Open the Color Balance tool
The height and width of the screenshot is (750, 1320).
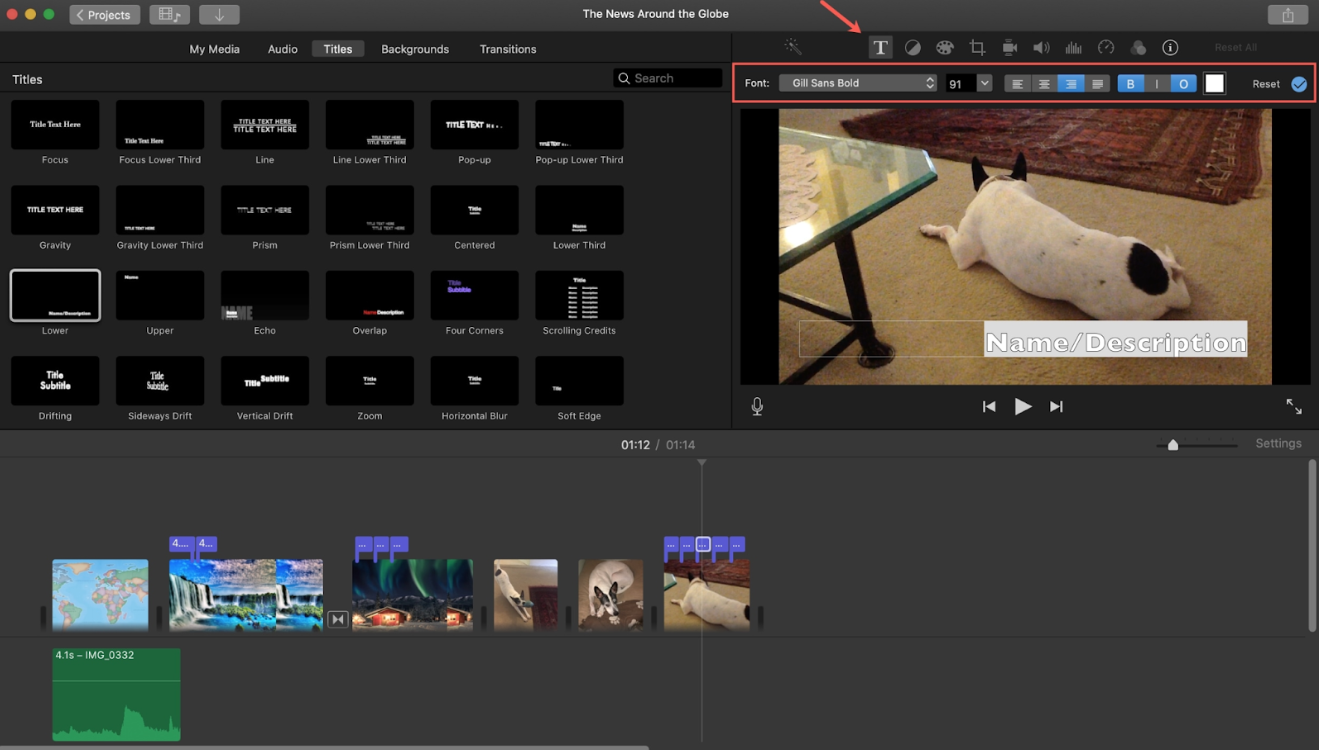click(913, 46)
